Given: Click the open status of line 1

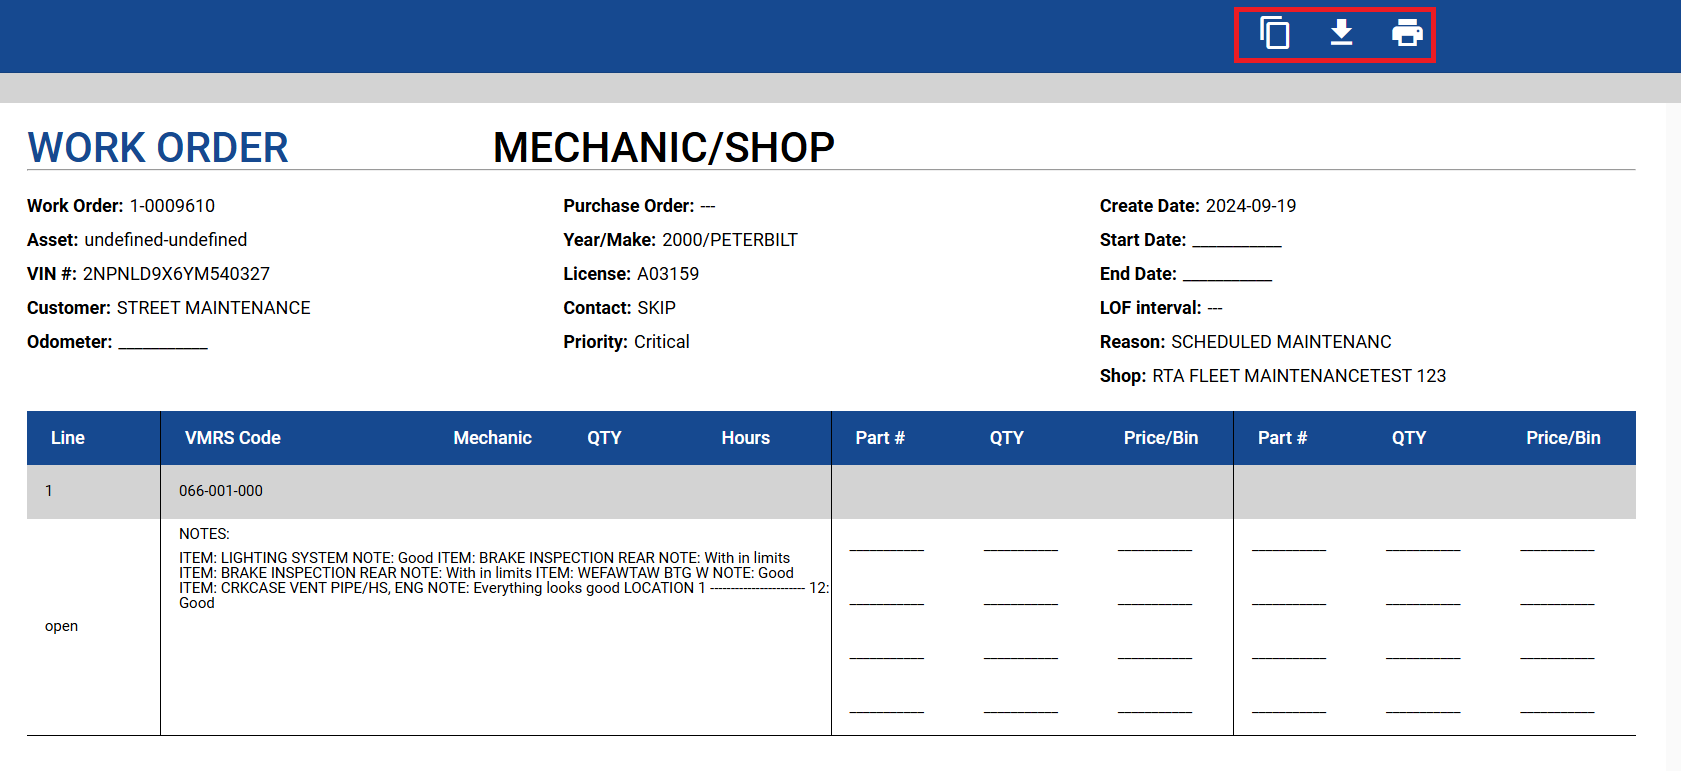Looking at the screenshot, I should tap(61, 626).
